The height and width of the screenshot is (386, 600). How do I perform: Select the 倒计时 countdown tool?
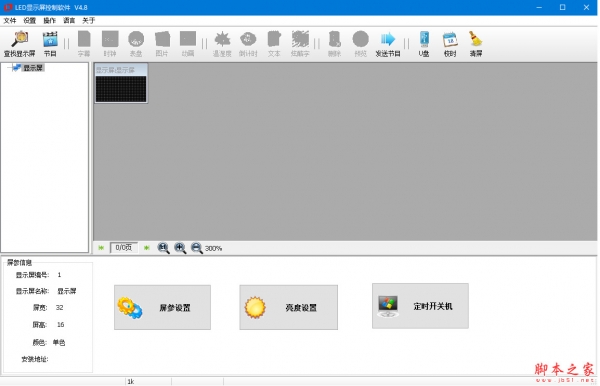[x=248, y=44]
